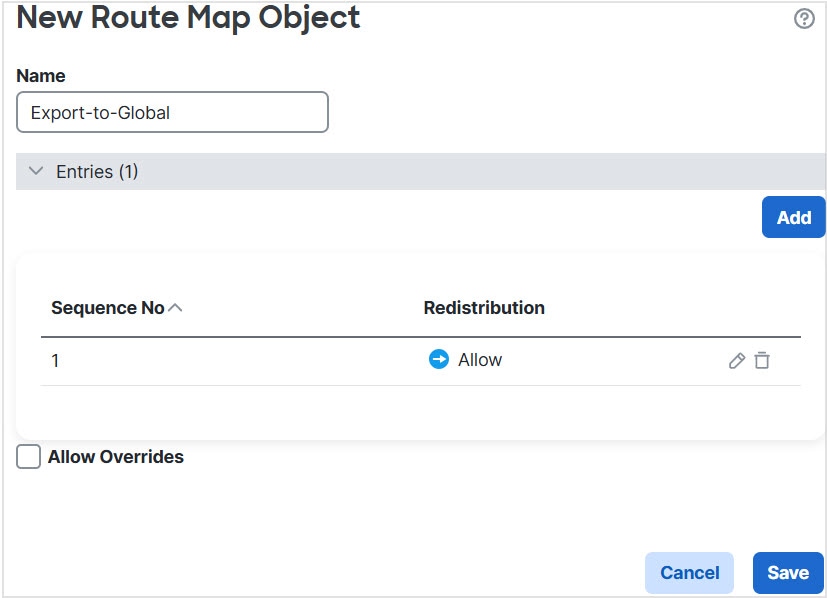827x598 pixels.
Task: Click the Name field label
Action: [x=41, y=76]
